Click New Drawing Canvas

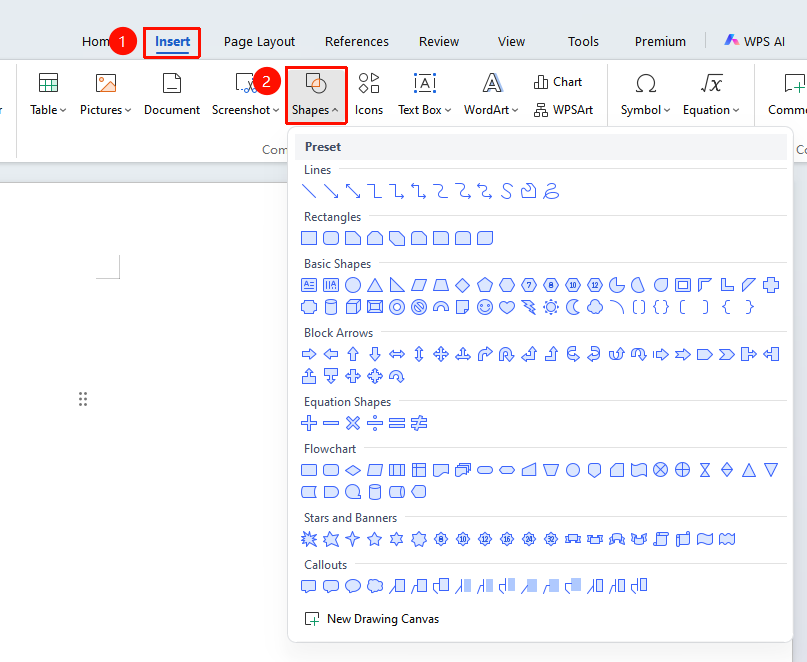[x=372, y=619]
